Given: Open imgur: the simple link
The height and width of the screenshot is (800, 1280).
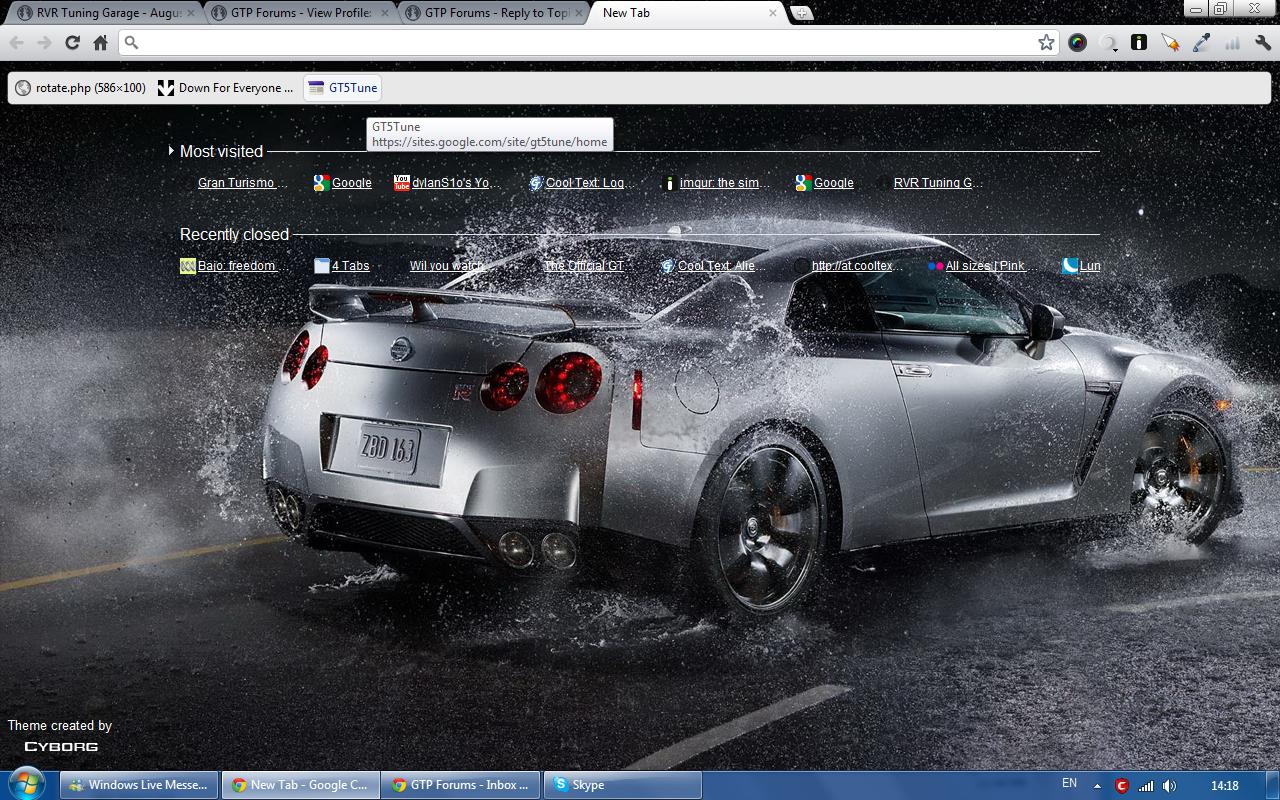Looking at the screenshot, I should point(716,183).
